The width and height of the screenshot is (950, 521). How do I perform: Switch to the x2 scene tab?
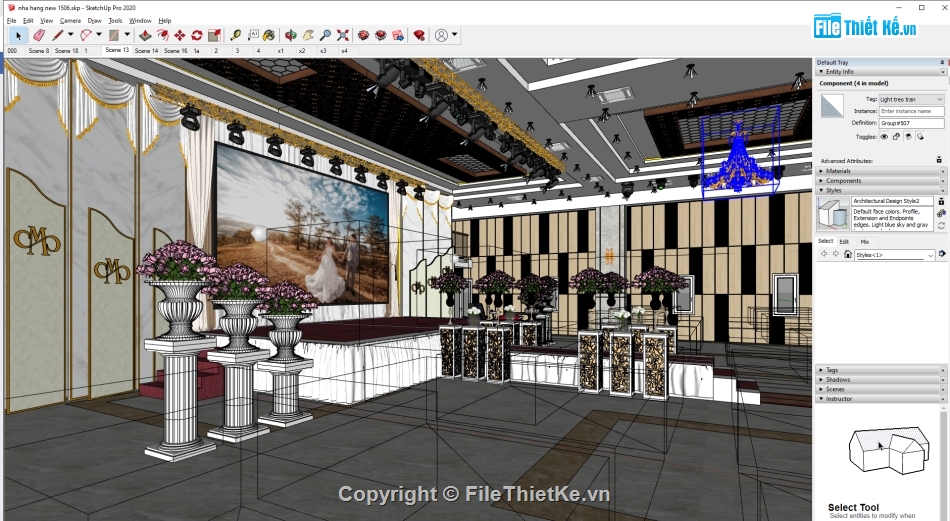click(302, 51)
